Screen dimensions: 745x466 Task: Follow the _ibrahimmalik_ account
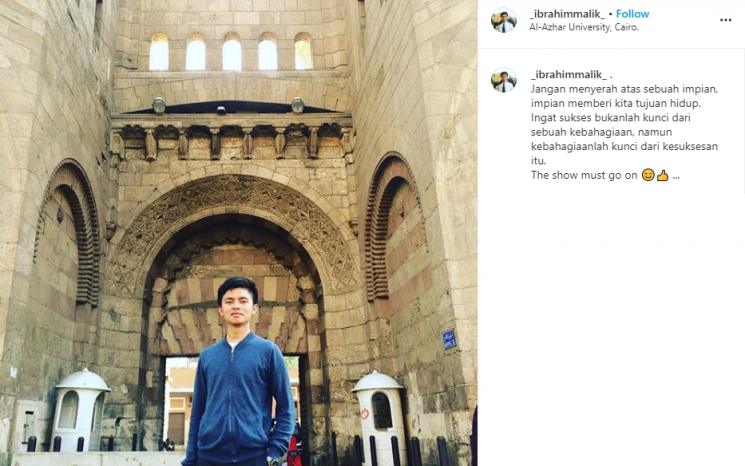pyautogui.click(x=632, y=14)
